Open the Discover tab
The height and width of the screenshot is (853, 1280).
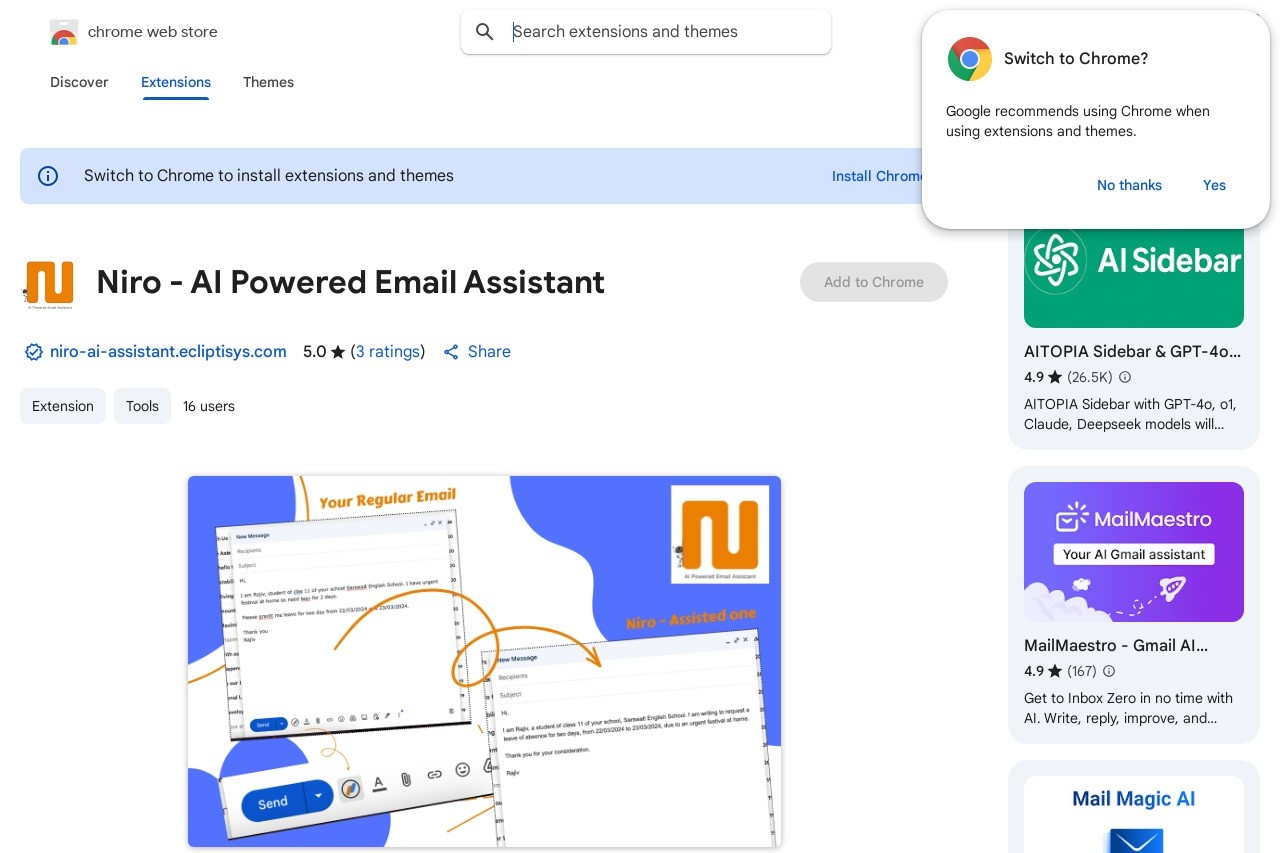79,82
